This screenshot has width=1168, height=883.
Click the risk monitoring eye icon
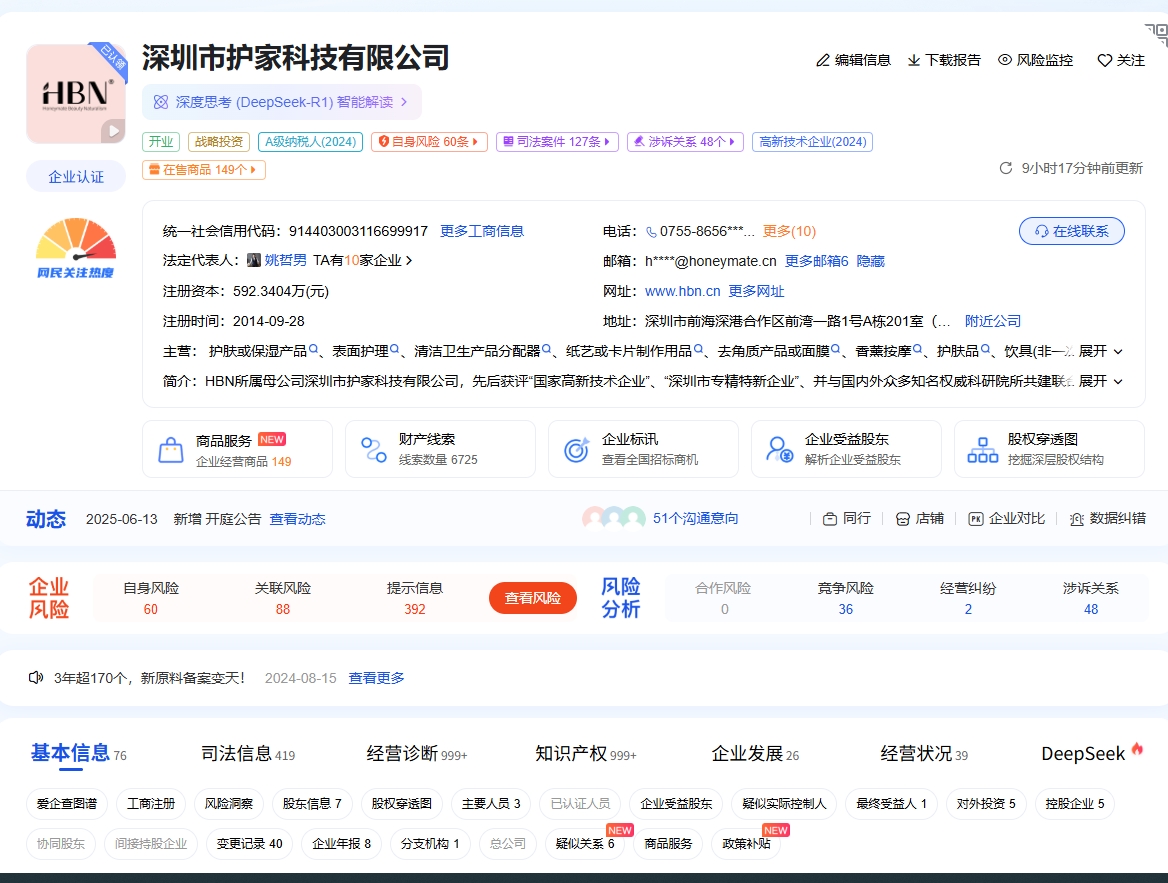tap(1005, 60)
